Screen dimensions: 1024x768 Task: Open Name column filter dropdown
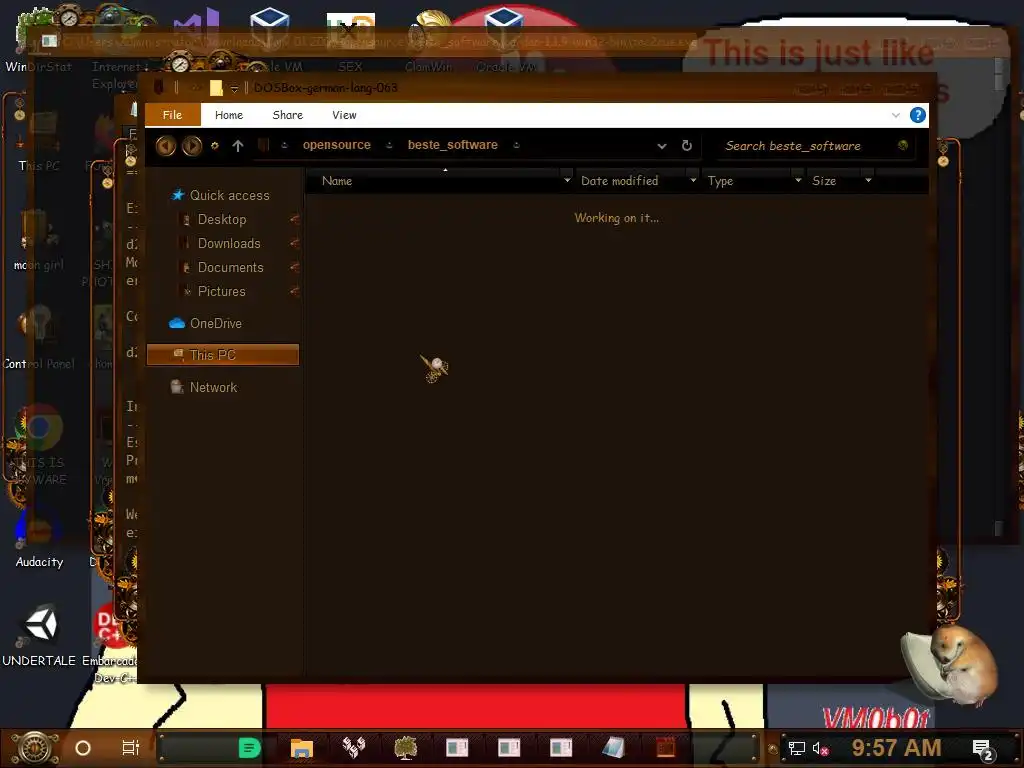pos(567,180)
